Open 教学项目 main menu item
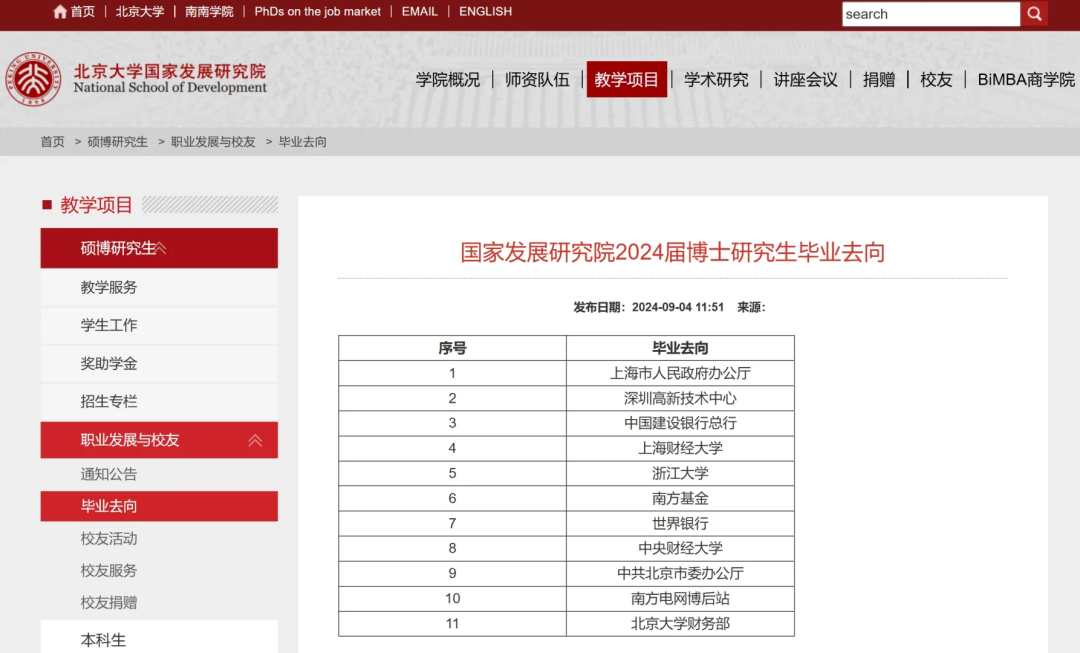1080x653 pixels. click(627, 79)
